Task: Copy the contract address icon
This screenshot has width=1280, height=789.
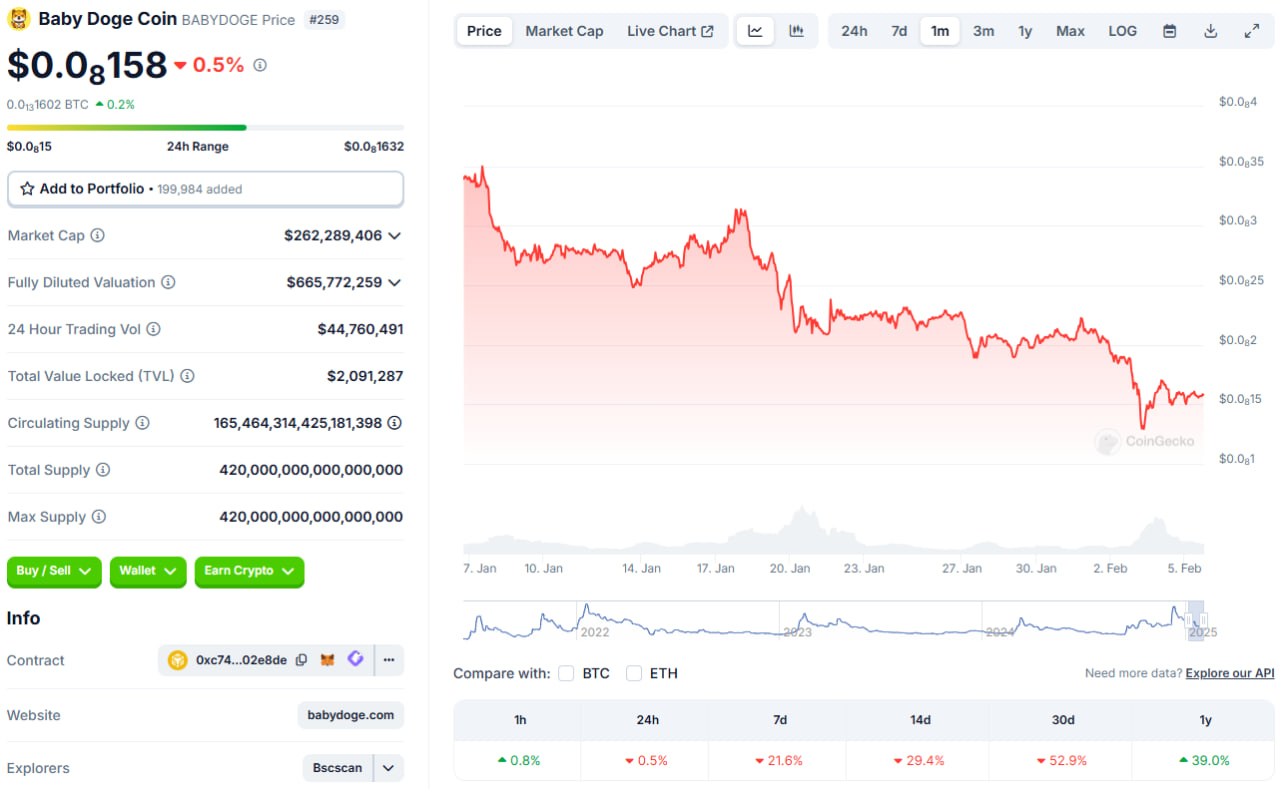Action: (x=301, y=660)
